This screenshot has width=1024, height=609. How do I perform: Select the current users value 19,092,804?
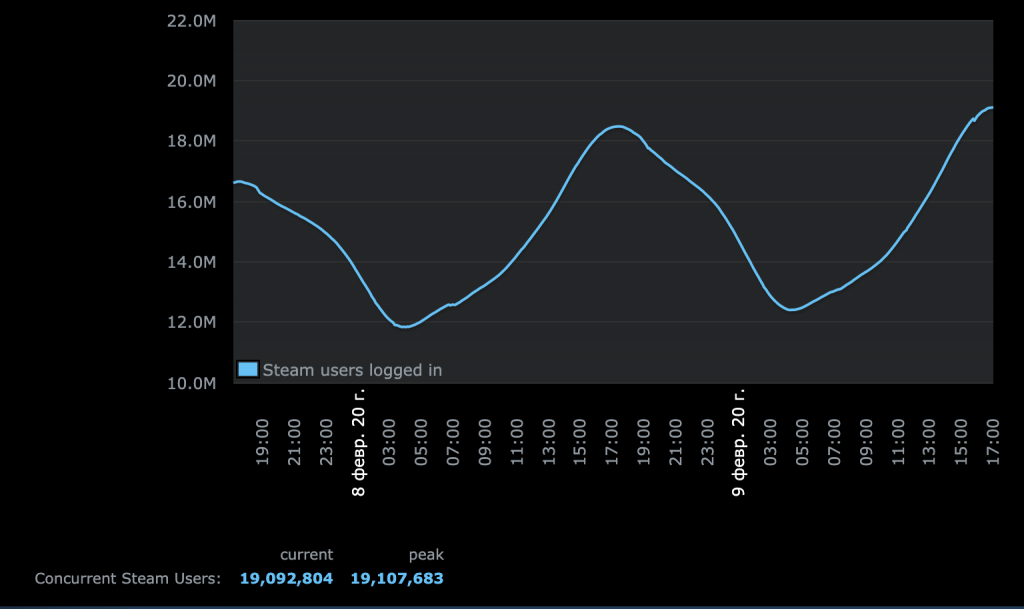(286, 579)
